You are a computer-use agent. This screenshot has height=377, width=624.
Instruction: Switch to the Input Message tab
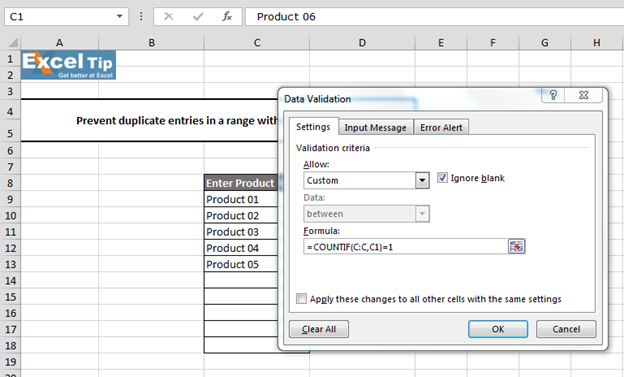point(375,127)
